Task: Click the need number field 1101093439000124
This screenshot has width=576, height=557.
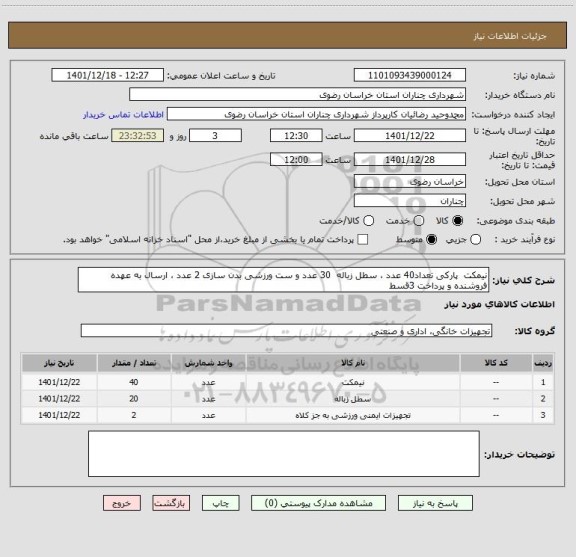Action: click(410, 75)
